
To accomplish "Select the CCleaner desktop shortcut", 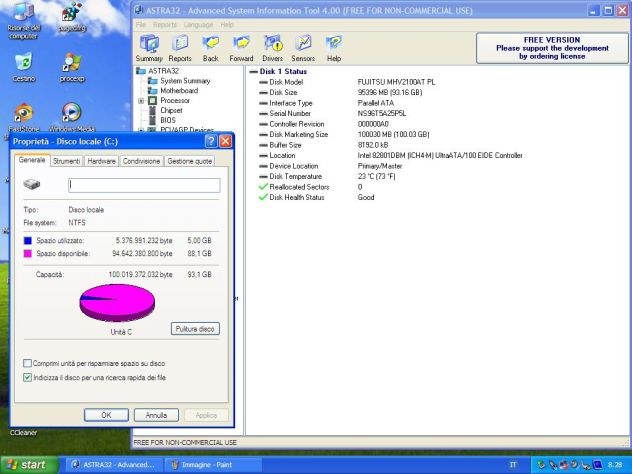I will [23, 432].
